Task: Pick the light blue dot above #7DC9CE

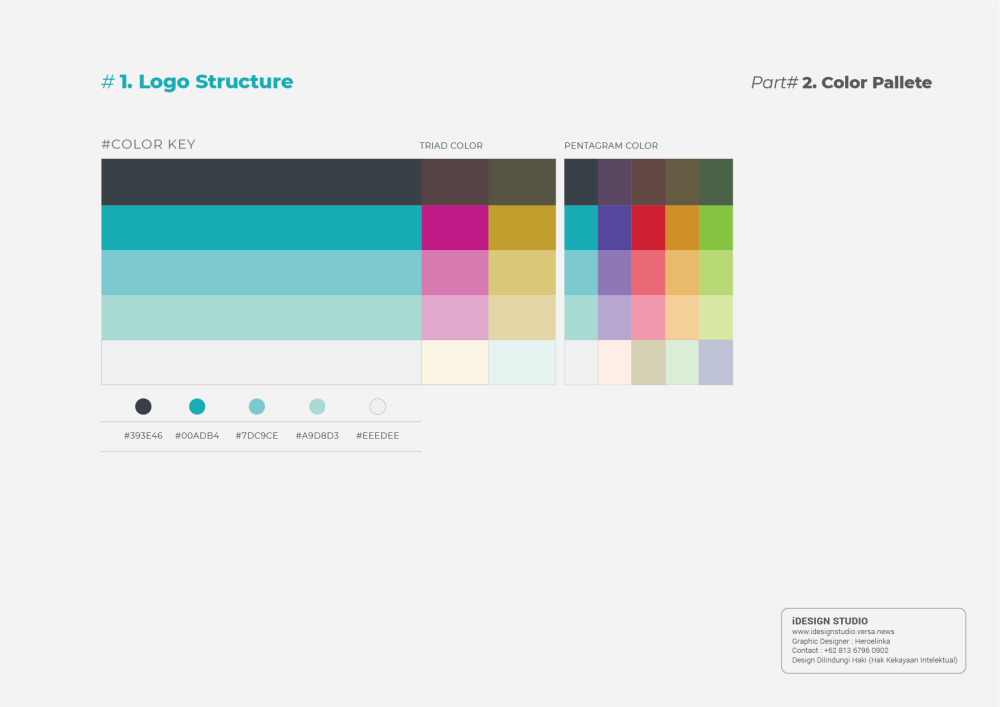Action: pyautogui.click(x=257, y=406)
